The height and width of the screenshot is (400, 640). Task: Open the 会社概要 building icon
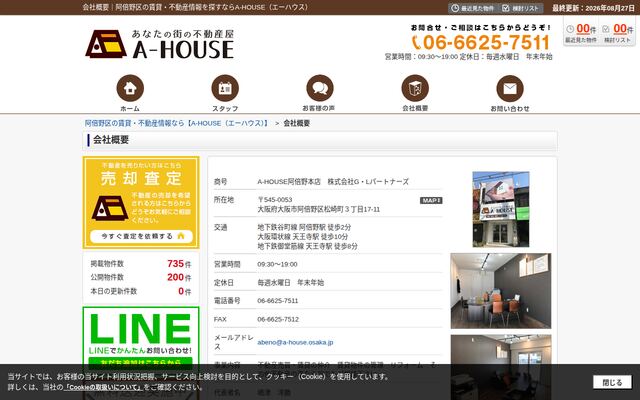415,88
